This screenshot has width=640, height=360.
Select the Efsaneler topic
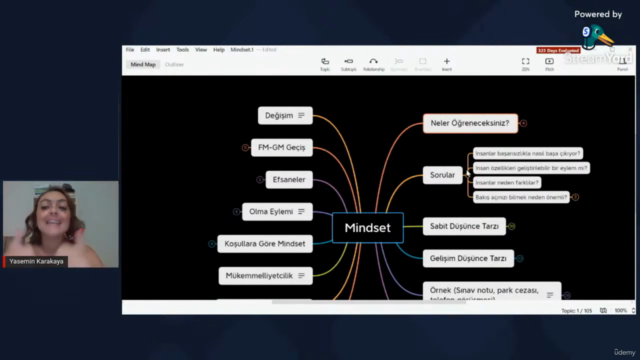[x=289, y=180]
